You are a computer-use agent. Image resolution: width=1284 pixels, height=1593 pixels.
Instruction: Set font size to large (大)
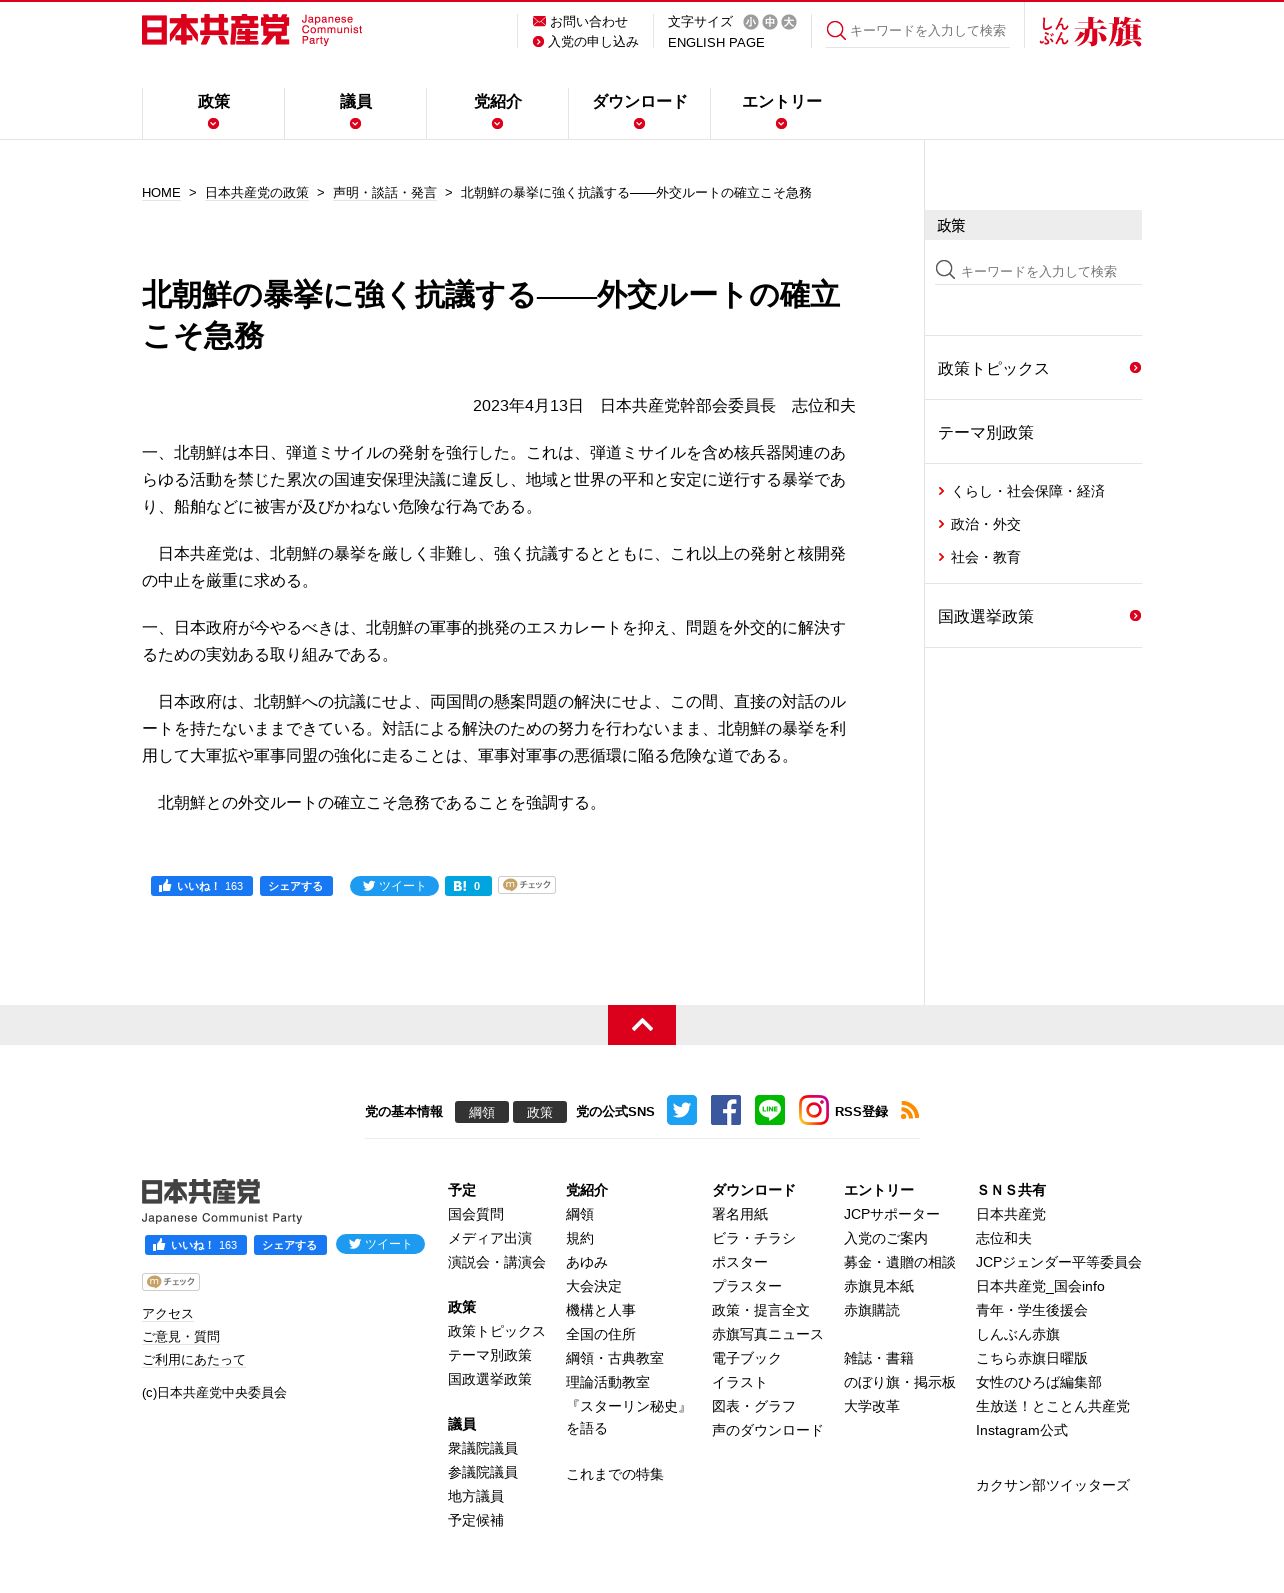(x=789, y=22)
